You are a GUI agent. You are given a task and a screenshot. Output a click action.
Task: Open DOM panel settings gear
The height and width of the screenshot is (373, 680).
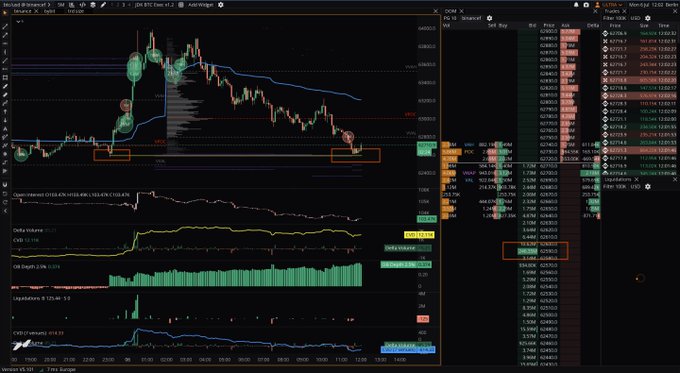coord(489,18)
